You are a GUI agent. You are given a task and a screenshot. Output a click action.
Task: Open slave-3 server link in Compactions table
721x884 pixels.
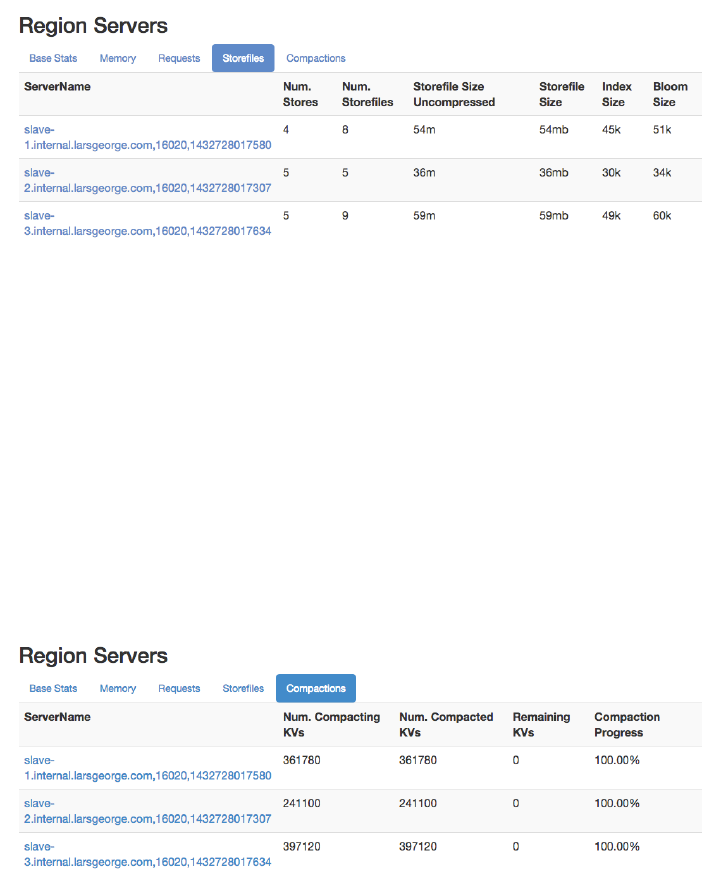[x=148, y=854]
